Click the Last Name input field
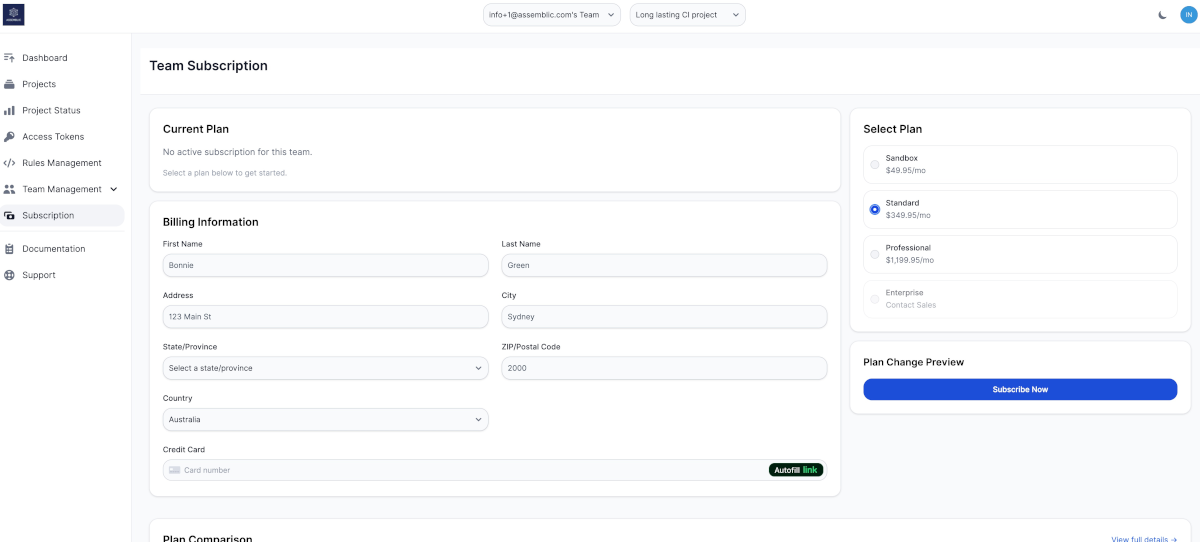Image resolution: width=1200 pixels, height=542 pixels. click(664, 265)
